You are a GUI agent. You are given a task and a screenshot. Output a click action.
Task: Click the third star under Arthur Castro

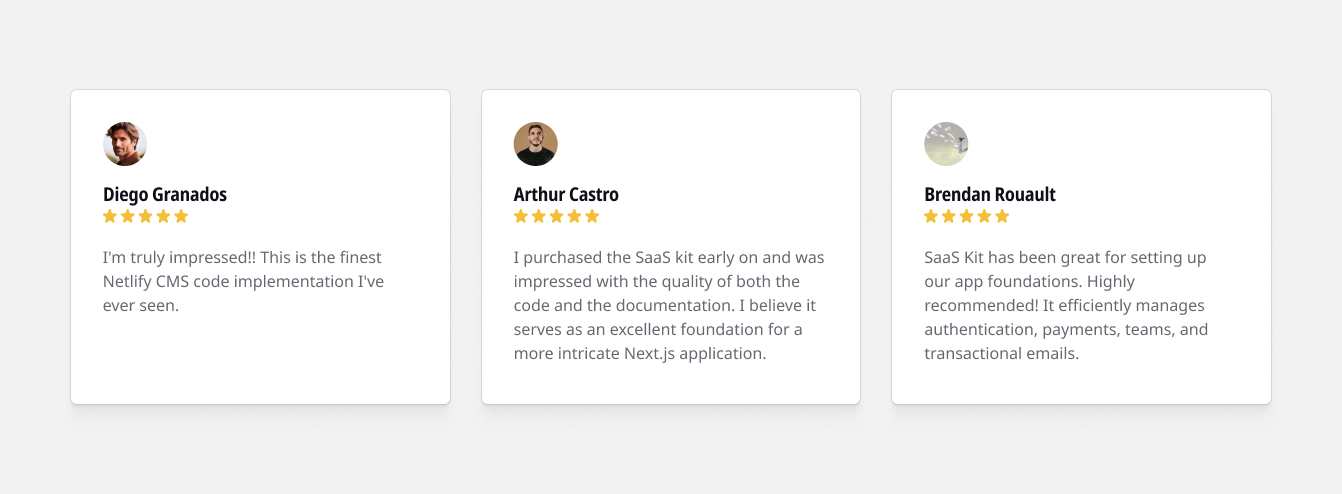tap(556, 216)
